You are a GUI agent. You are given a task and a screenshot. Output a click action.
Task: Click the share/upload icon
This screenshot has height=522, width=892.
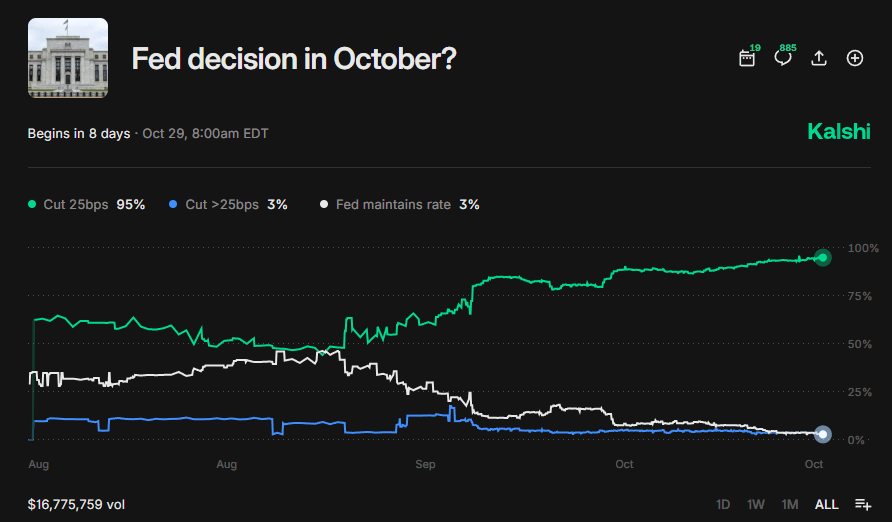[819, 58]
